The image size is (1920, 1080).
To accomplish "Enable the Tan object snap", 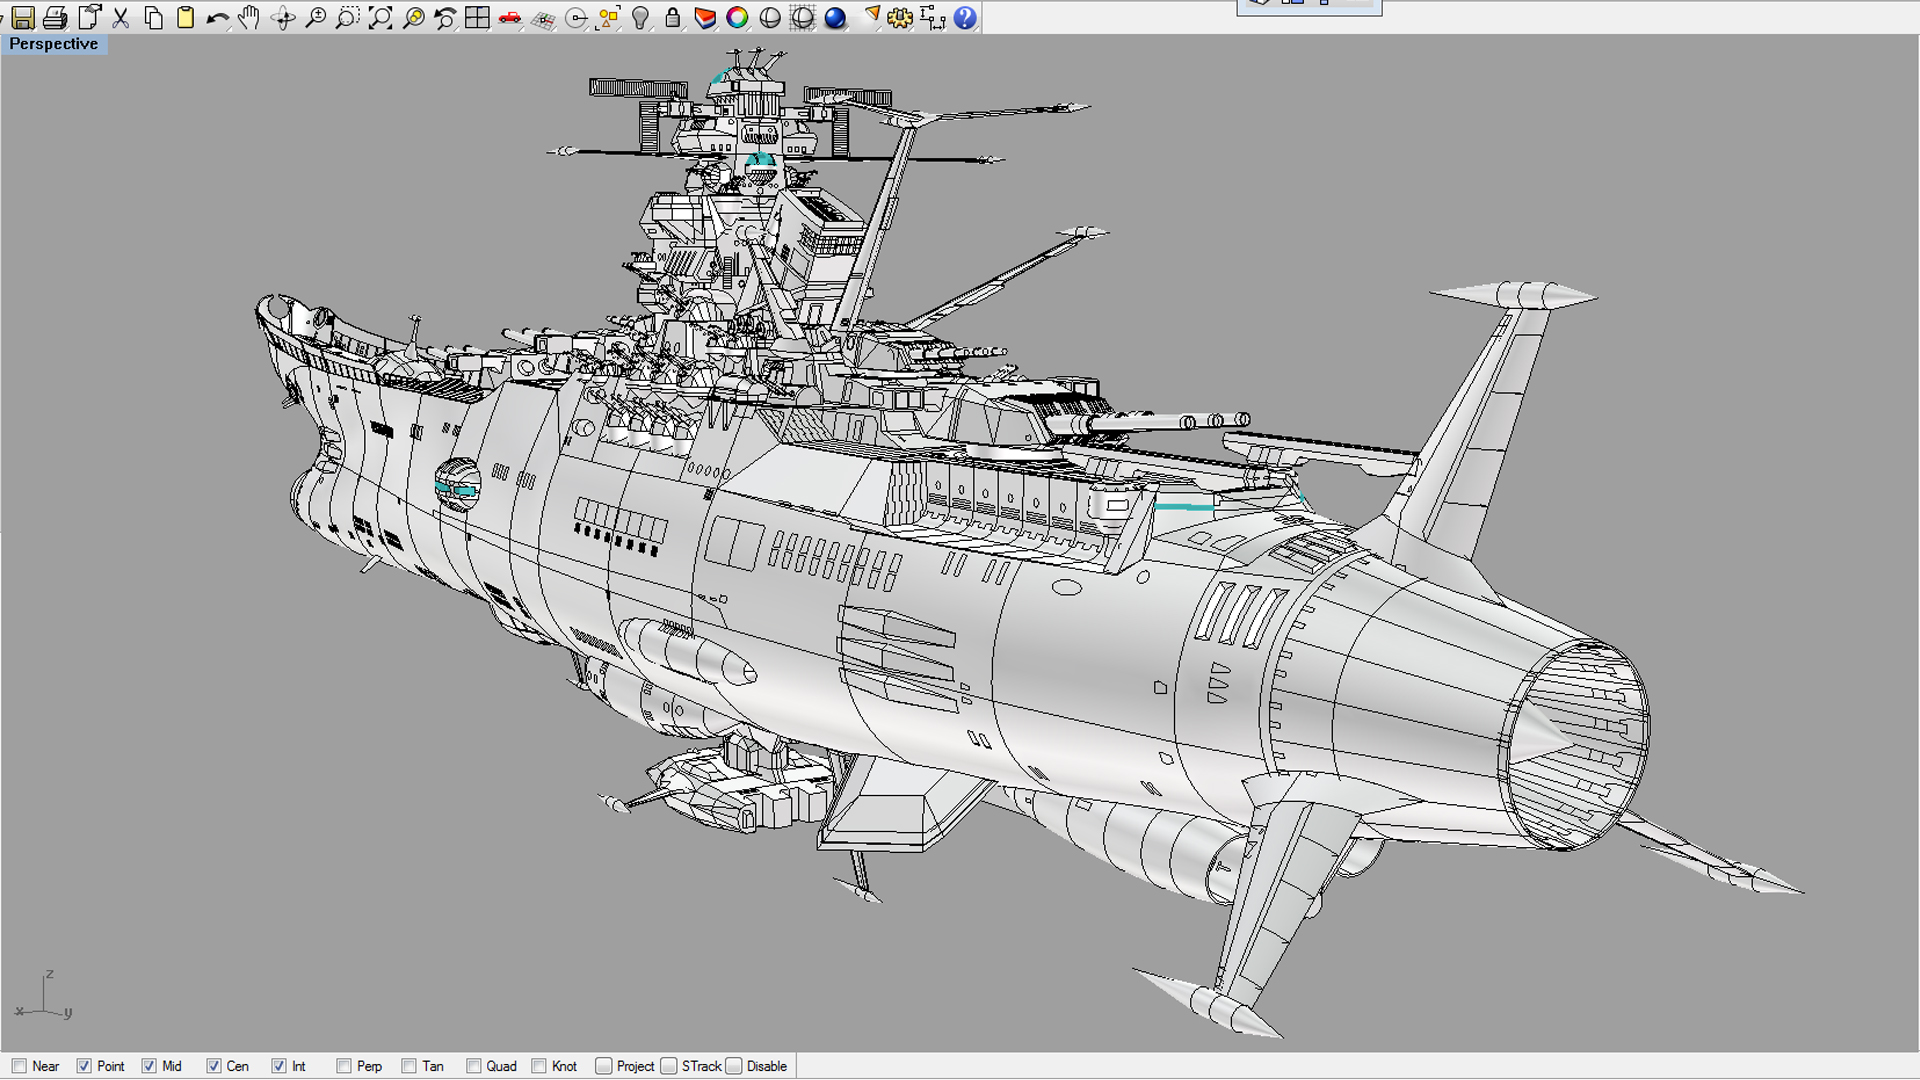I will coord(409,1066).
